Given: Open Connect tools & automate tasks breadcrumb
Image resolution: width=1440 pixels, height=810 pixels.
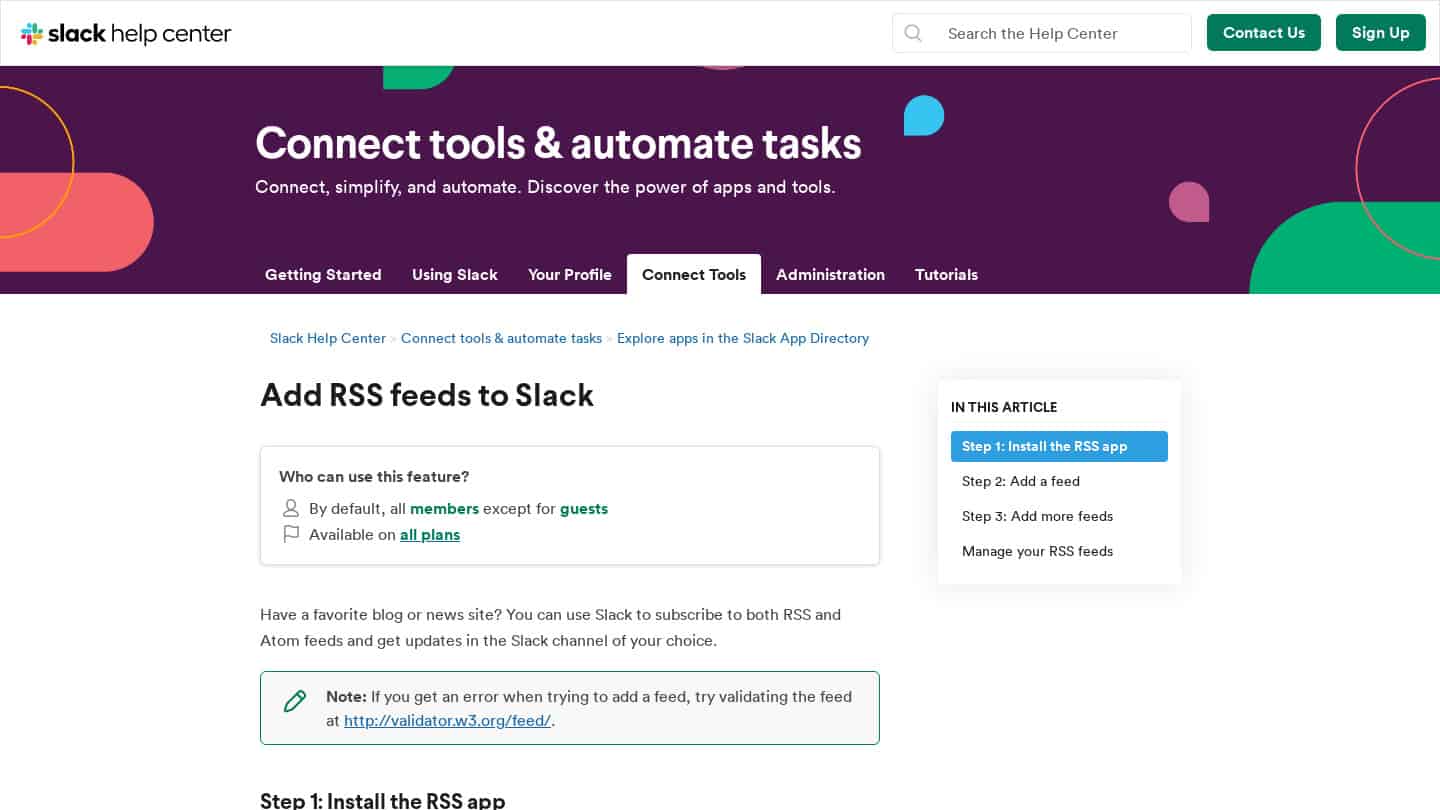Looking at the screenshot, I should 501,338.
